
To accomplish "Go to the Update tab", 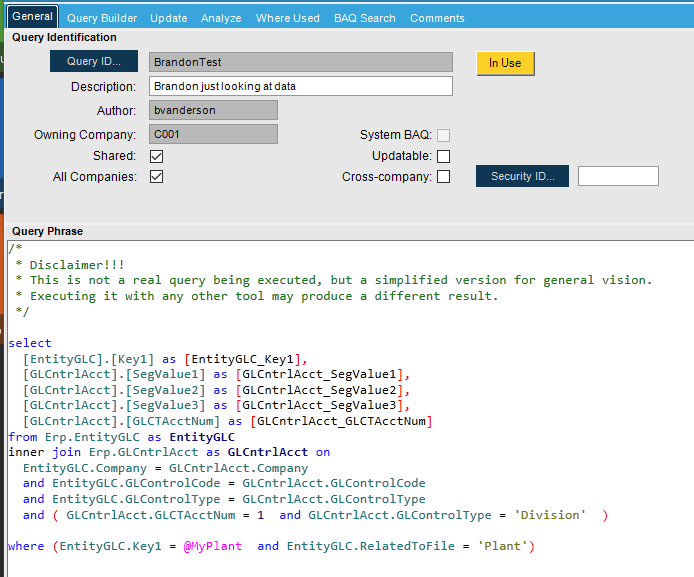I will pyautogui.click(x=168, y=18).
